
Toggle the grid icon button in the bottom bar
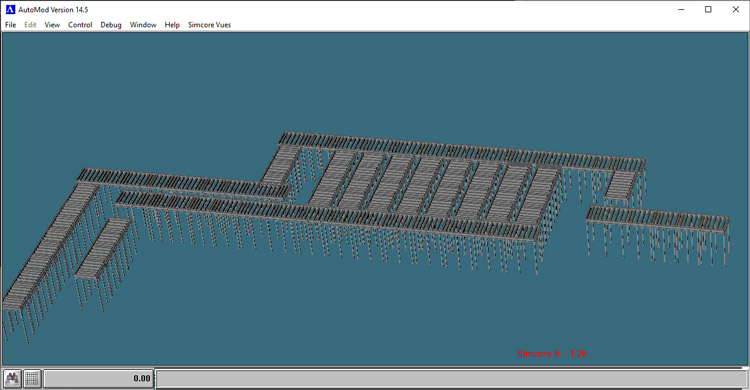pos(32,379)
